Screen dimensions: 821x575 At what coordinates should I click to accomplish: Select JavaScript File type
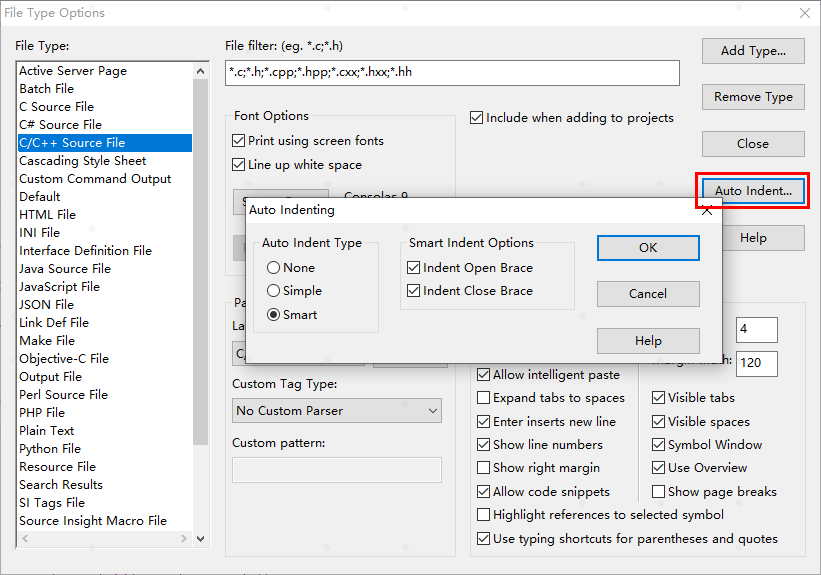coord(105,287)
